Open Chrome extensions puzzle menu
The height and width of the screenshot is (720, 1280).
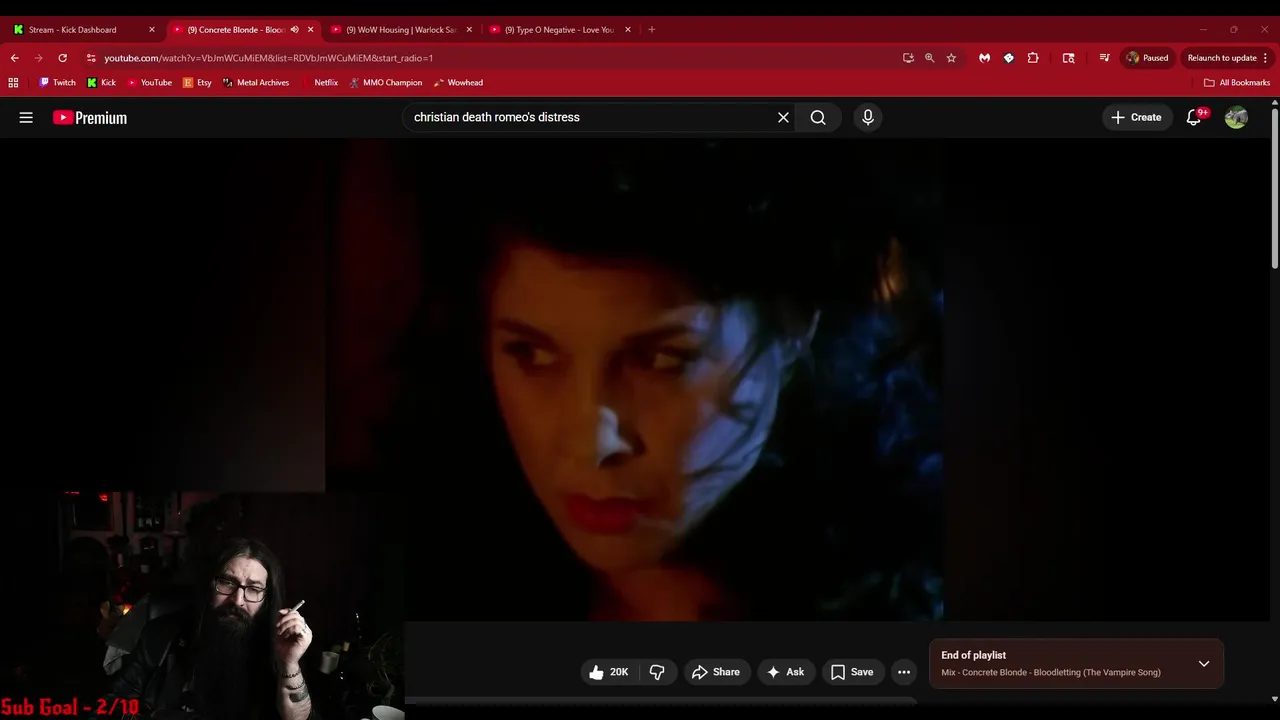coord(1033,58)
